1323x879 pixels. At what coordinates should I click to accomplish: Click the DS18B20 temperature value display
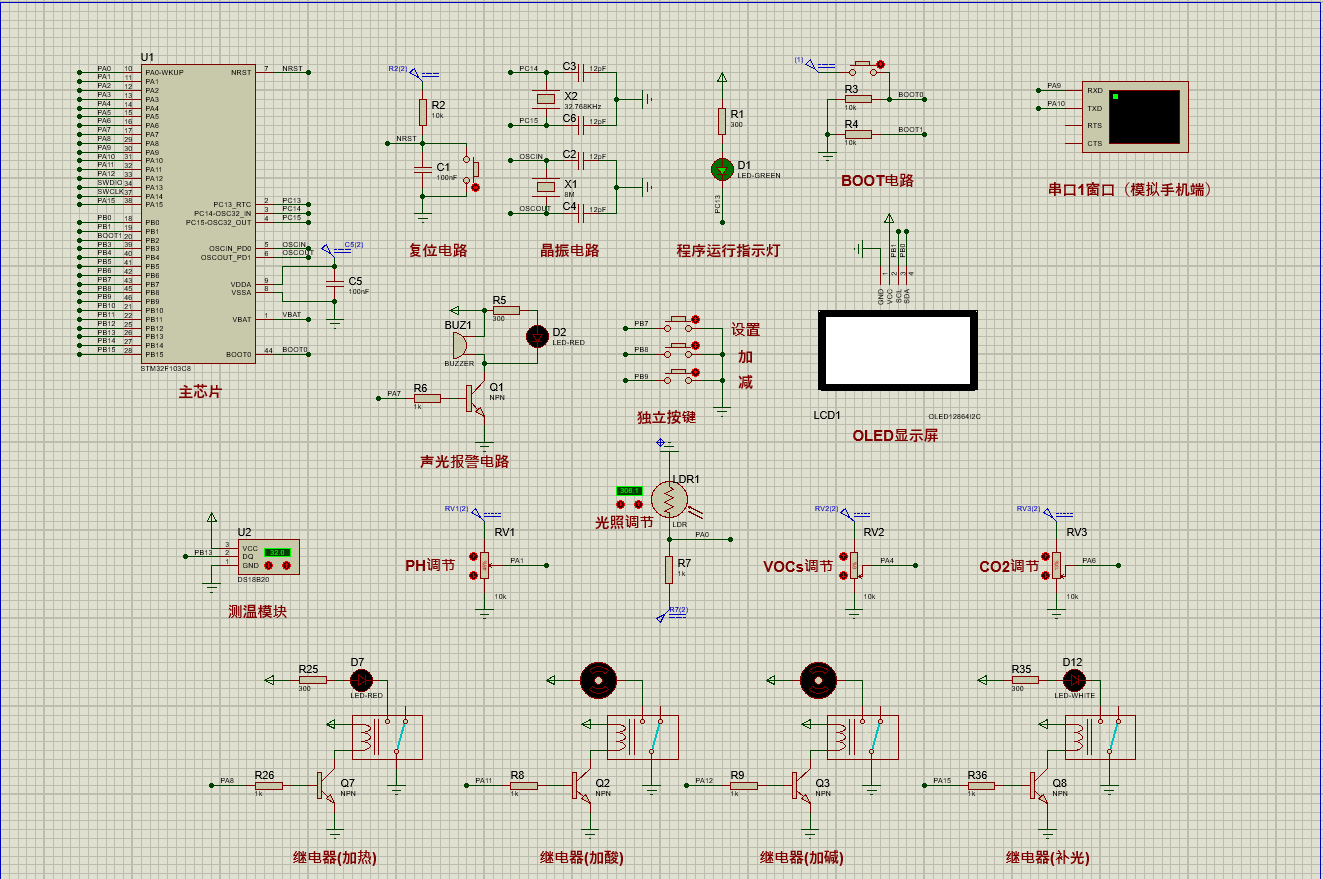point(277,551)
